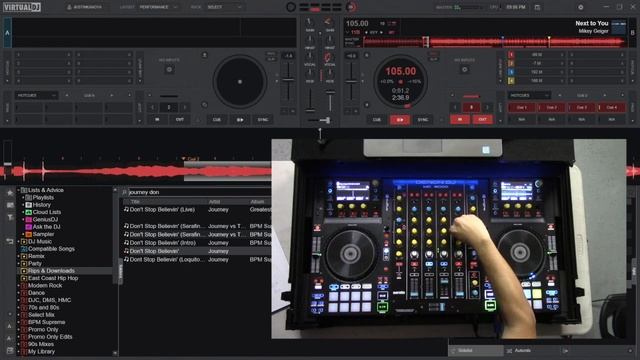Open the Layout PERFORMANCE dropdown
The height and width of the screenshot is (360, 640).
tap(158, 7)
